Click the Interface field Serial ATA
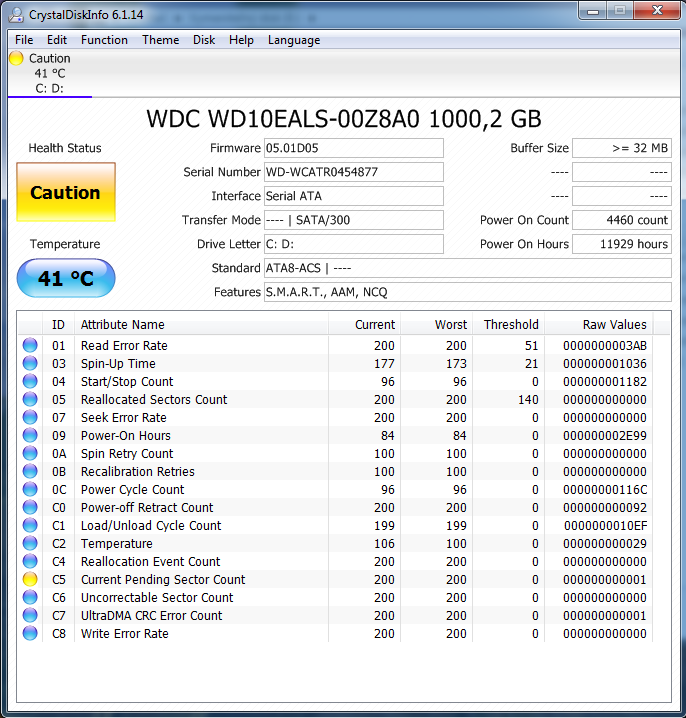Viewport: 686px width, 718px height. [354, 196]
